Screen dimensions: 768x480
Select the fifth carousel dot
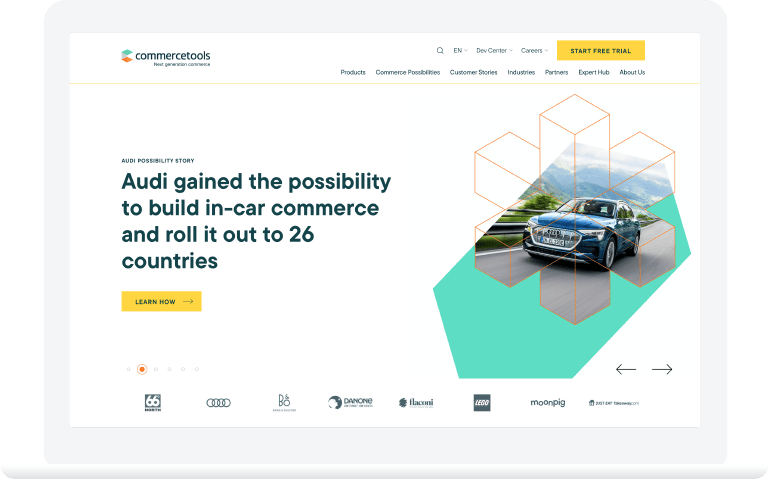pyautogui.click(x=183, y=369)
